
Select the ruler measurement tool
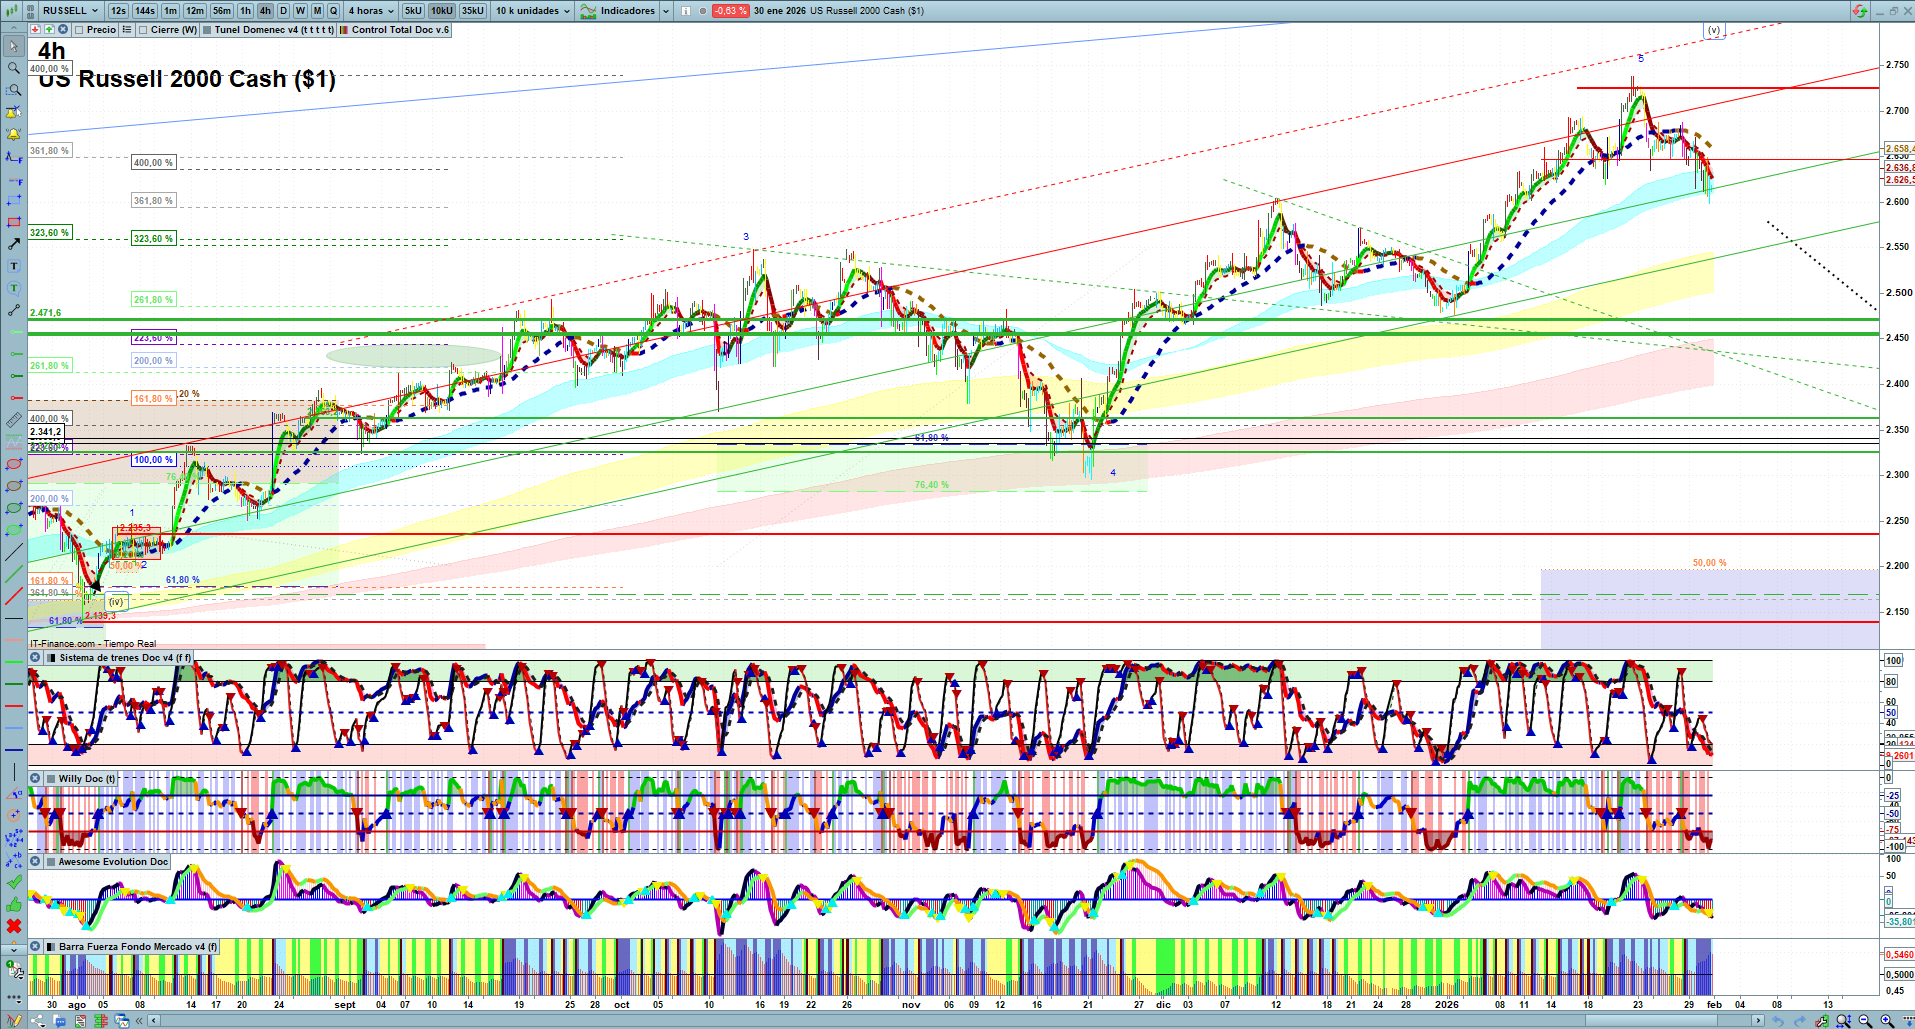click(x=14, y=420)
